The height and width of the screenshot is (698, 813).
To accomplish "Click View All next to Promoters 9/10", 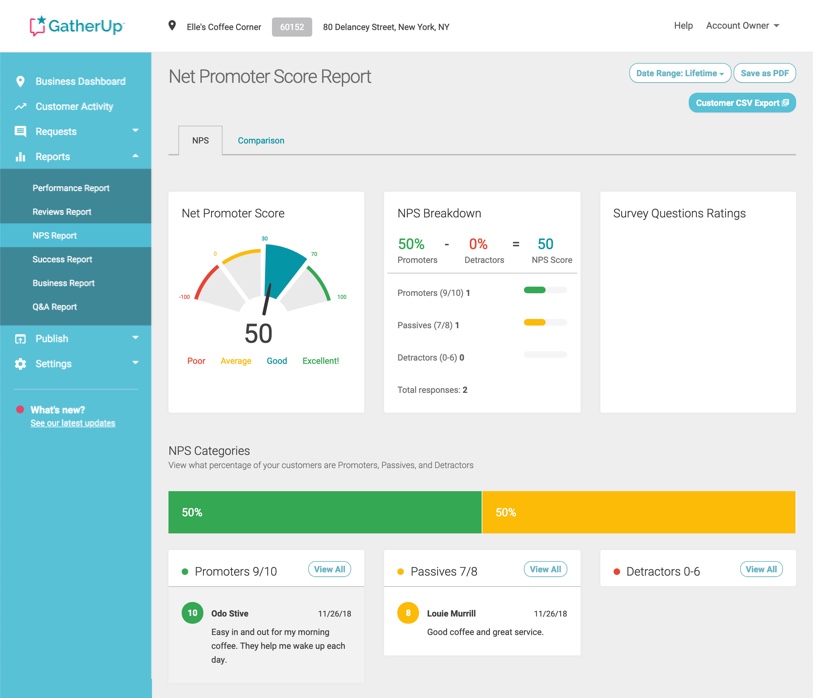I will [330, 568].
